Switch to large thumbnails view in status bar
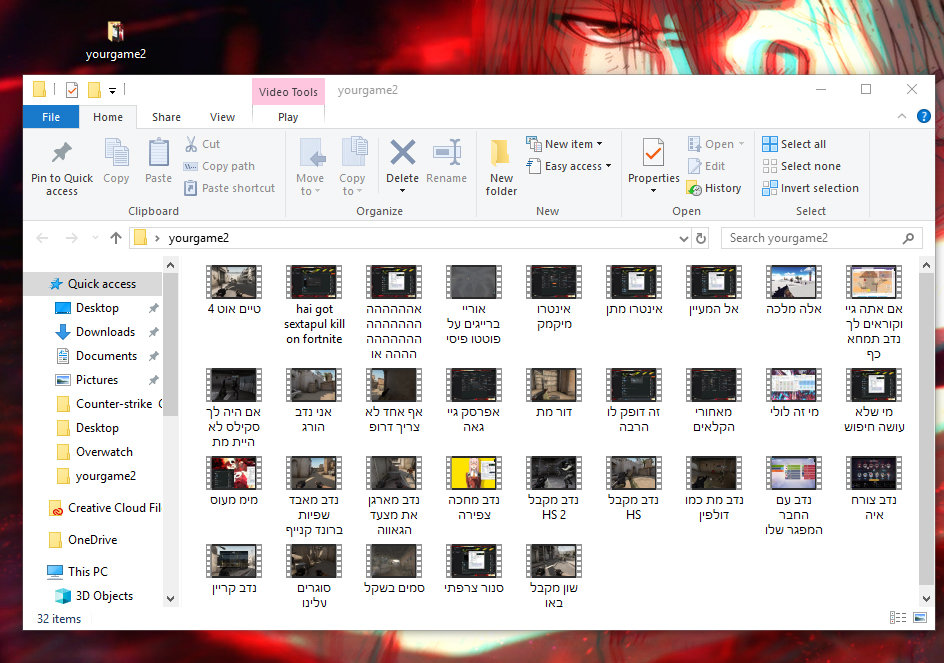 click(920, 617)
